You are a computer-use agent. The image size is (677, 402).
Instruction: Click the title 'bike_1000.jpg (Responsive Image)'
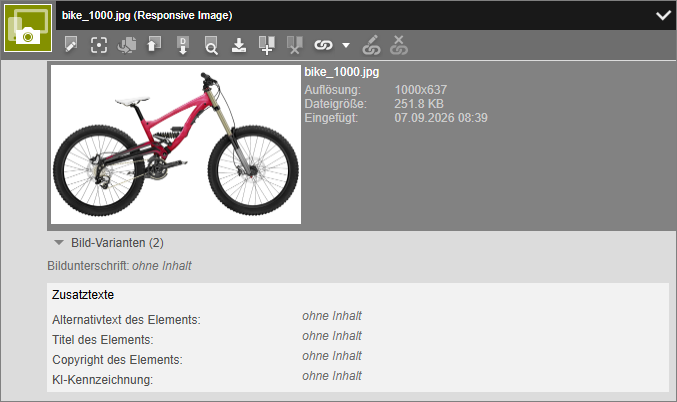pyautogui.click(x=147, y=16)
